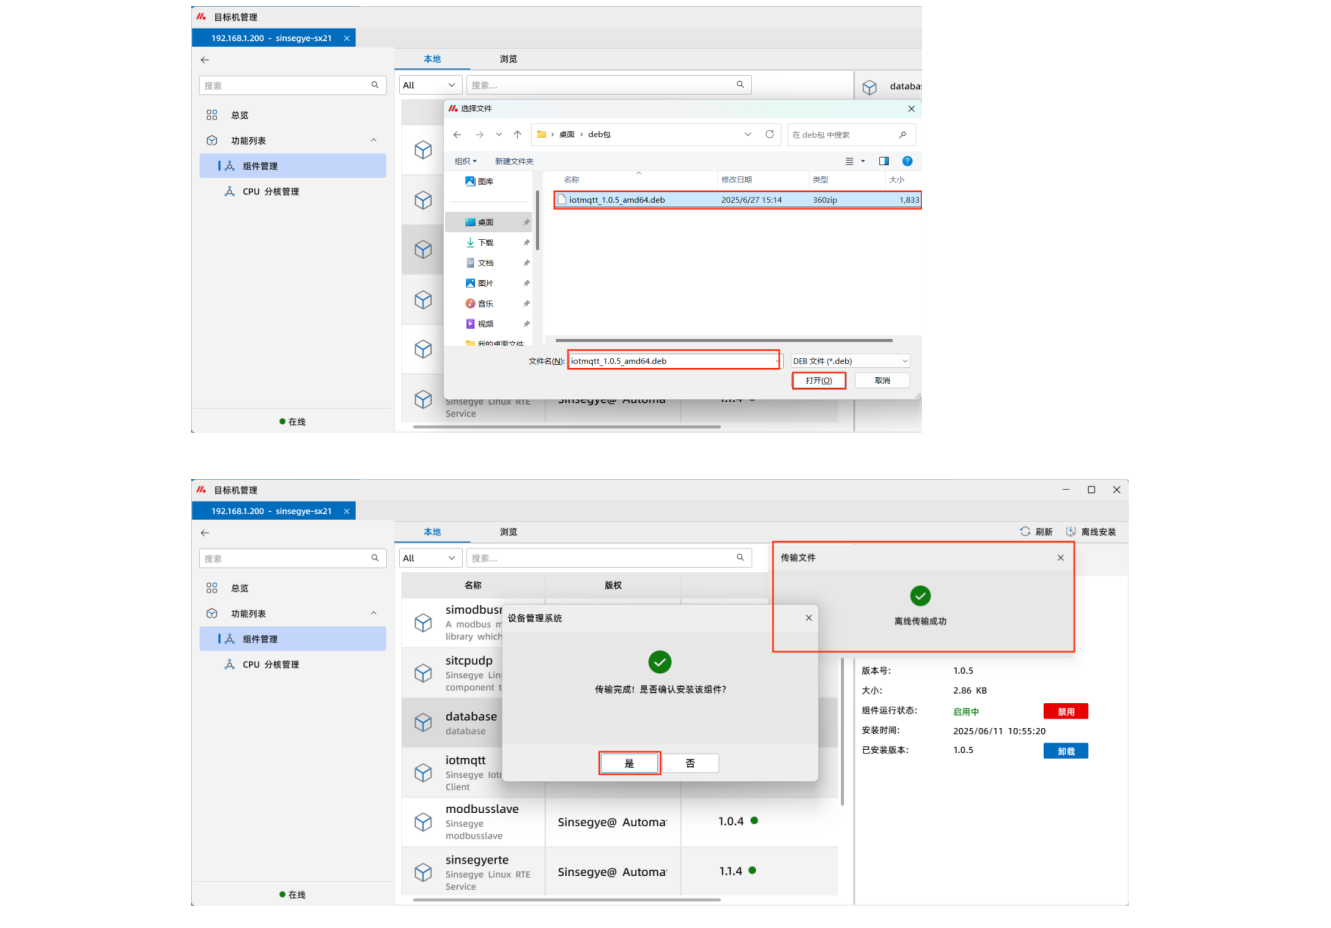Click 新建文件夹 in the file dialog toolbar
Viewport: 1331px width, 928px height.
click(x=514, y=161)
